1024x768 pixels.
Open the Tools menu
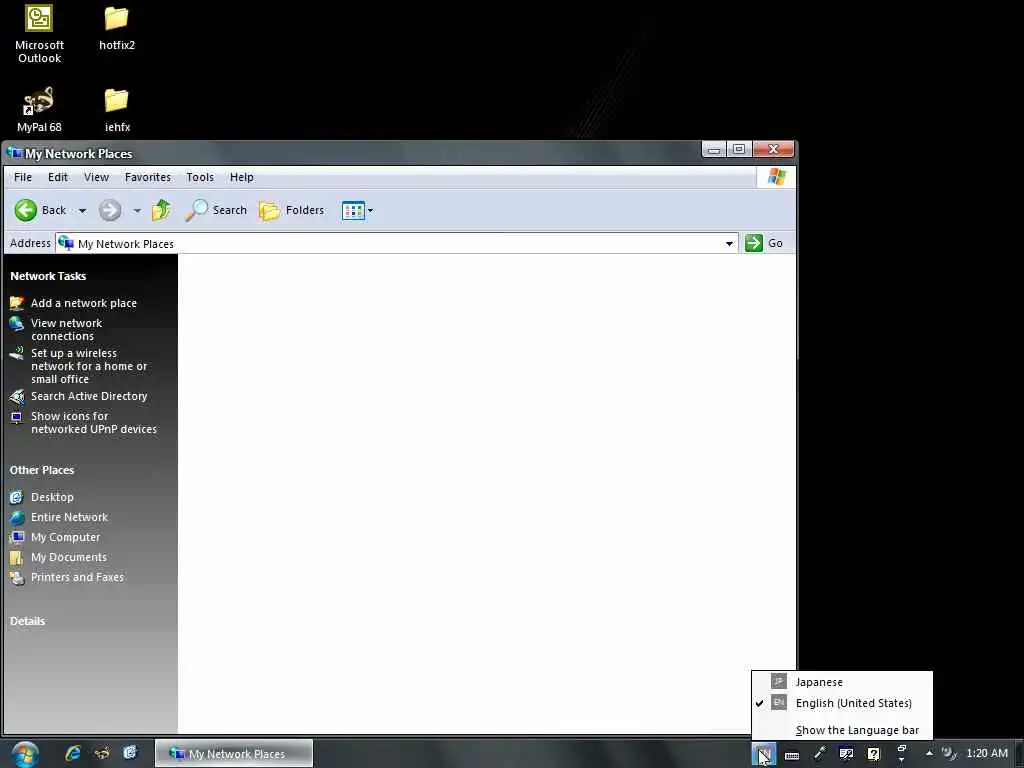[200, 177]
